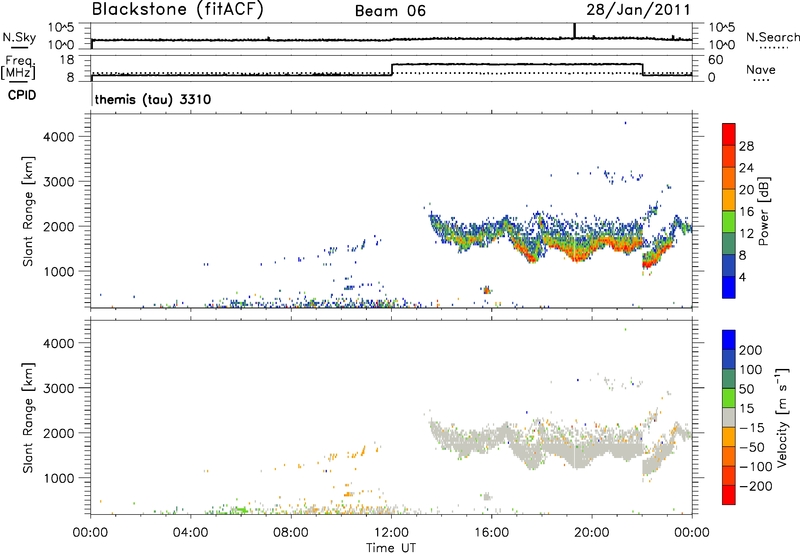
Task: Click themis (tau) 3310 text
Action: (x=153, y=99)
